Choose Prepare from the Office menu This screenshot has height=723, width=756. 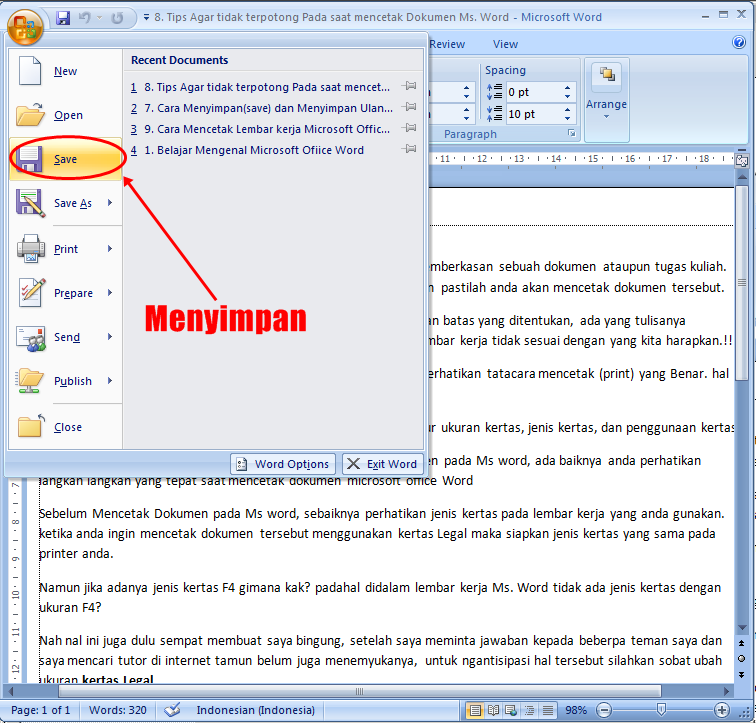click(65, 293)
